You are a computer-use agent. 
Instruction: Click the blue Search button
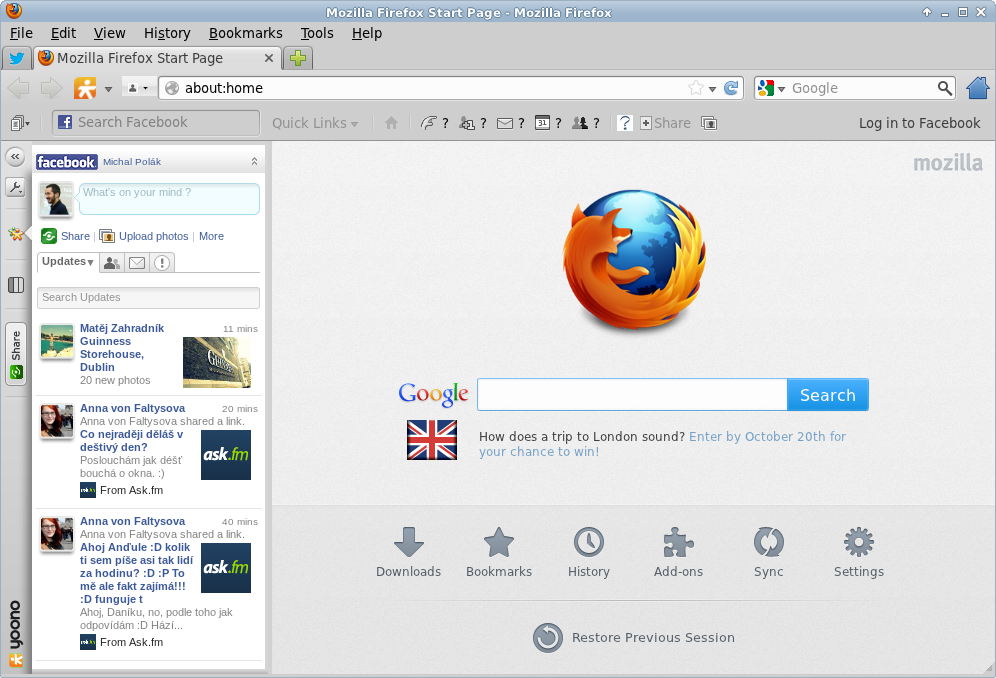(x=828, y=395)
